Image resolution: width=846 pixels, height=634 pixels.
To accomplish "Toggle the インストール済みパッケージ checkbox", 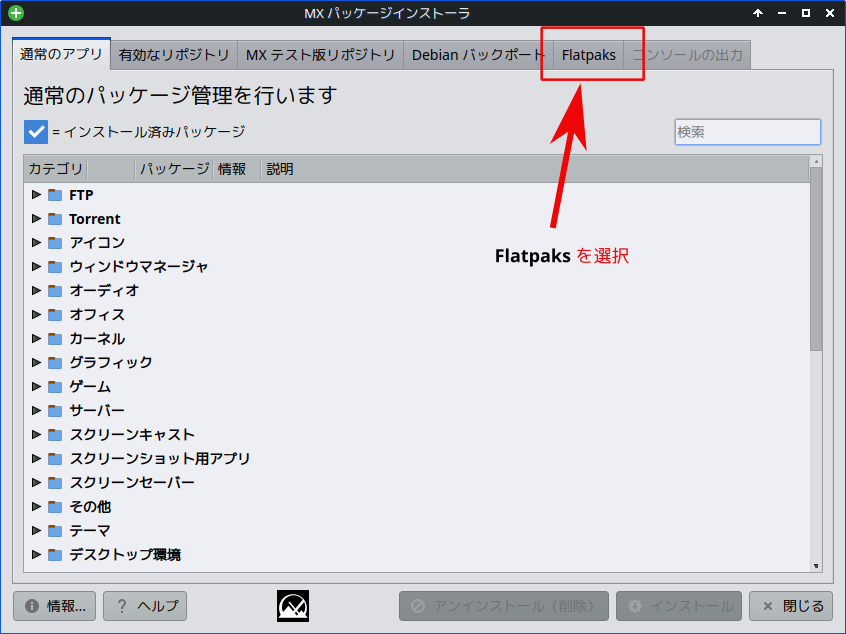I will pyautogui.click(x=36, y=132).
